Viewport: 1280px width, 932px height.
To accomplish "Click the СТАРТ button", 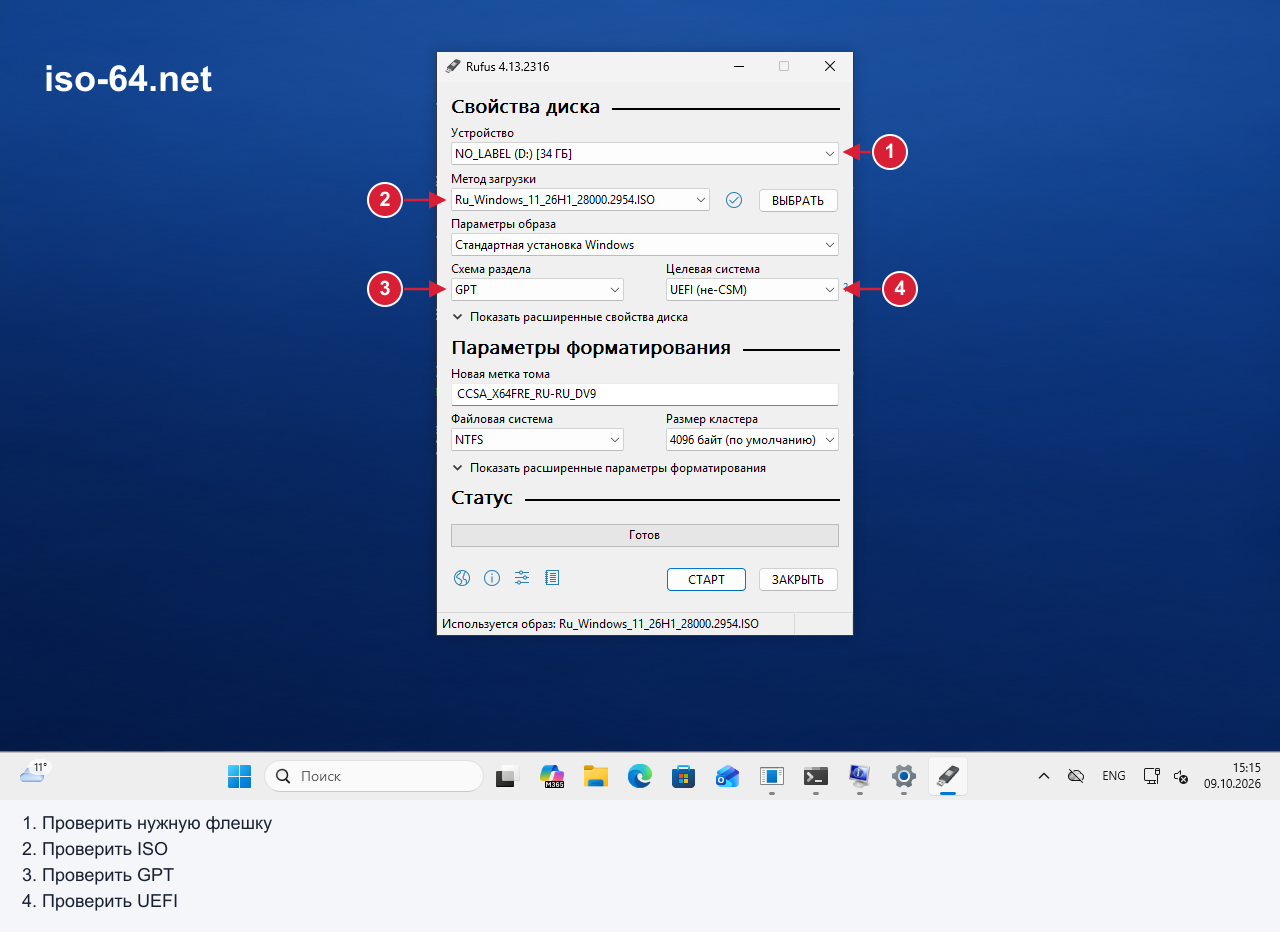I will pyautogui.click(x=706, y=579).
